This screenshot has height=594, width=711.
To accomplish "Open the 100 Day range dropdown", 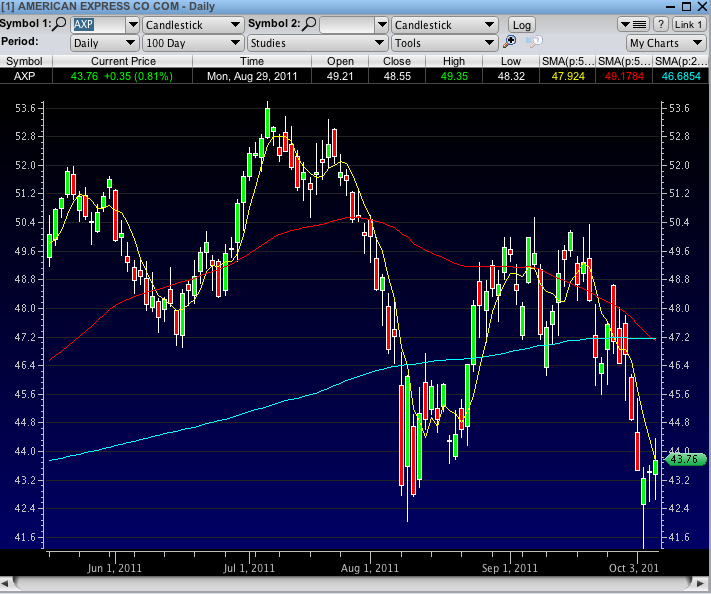I will point(193,43).
